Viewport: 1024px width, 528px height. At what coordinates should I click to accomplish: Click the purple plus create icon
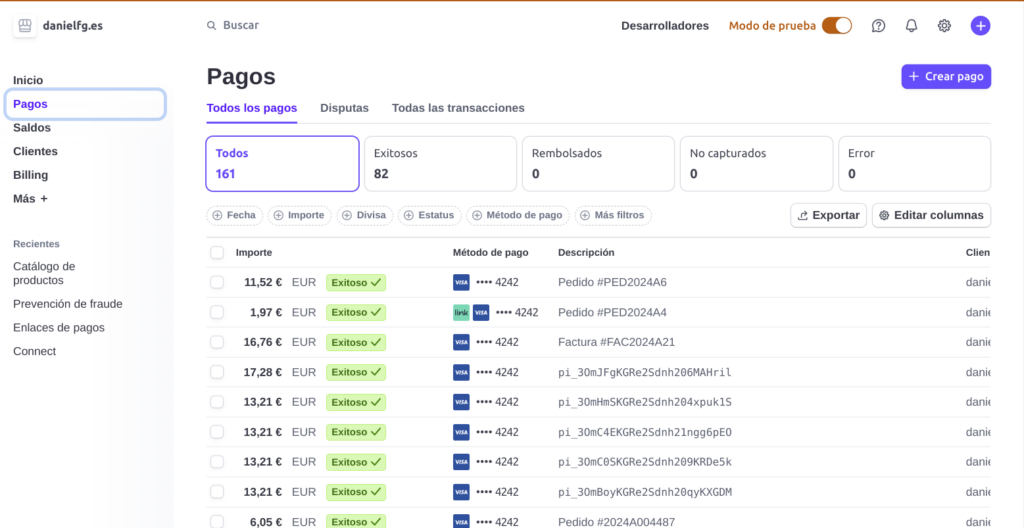tap(980, 26)
